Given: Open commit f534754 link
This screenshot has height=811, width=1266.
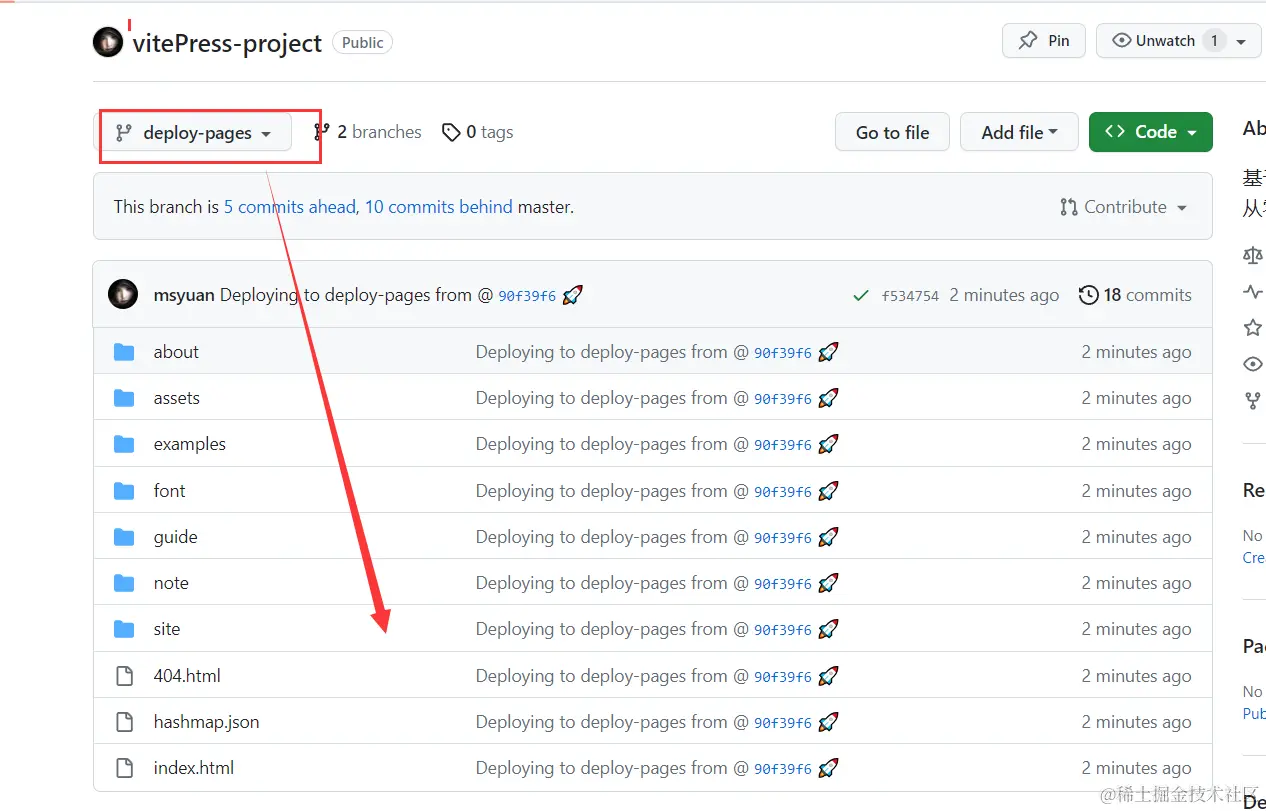Looking at the screenshot, I should coord(910,296).
